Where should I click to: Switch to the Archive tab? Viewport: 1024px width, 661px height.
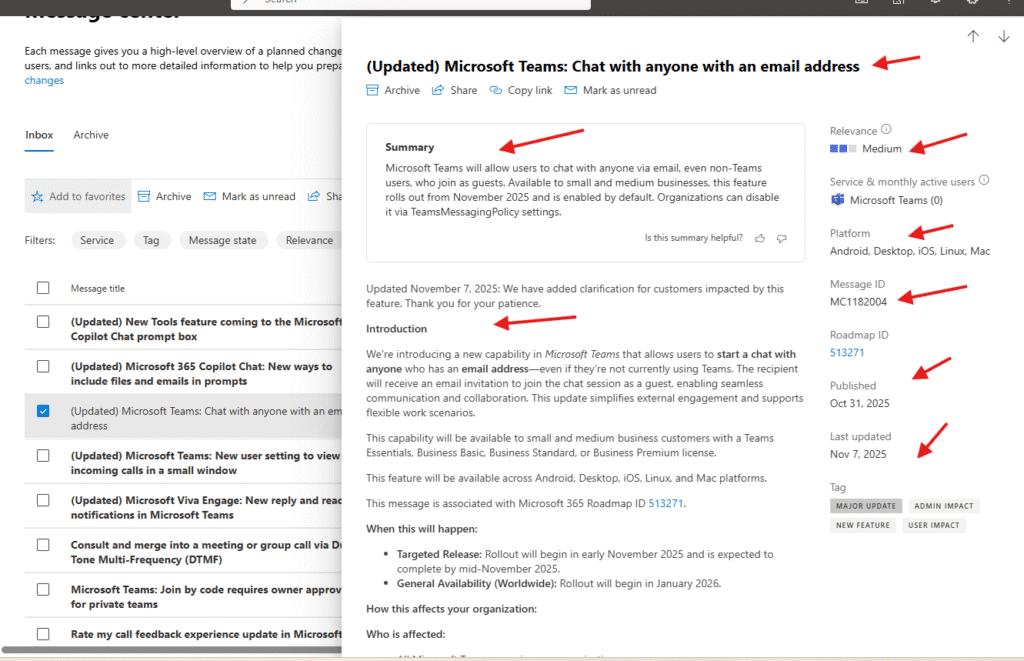91,135
